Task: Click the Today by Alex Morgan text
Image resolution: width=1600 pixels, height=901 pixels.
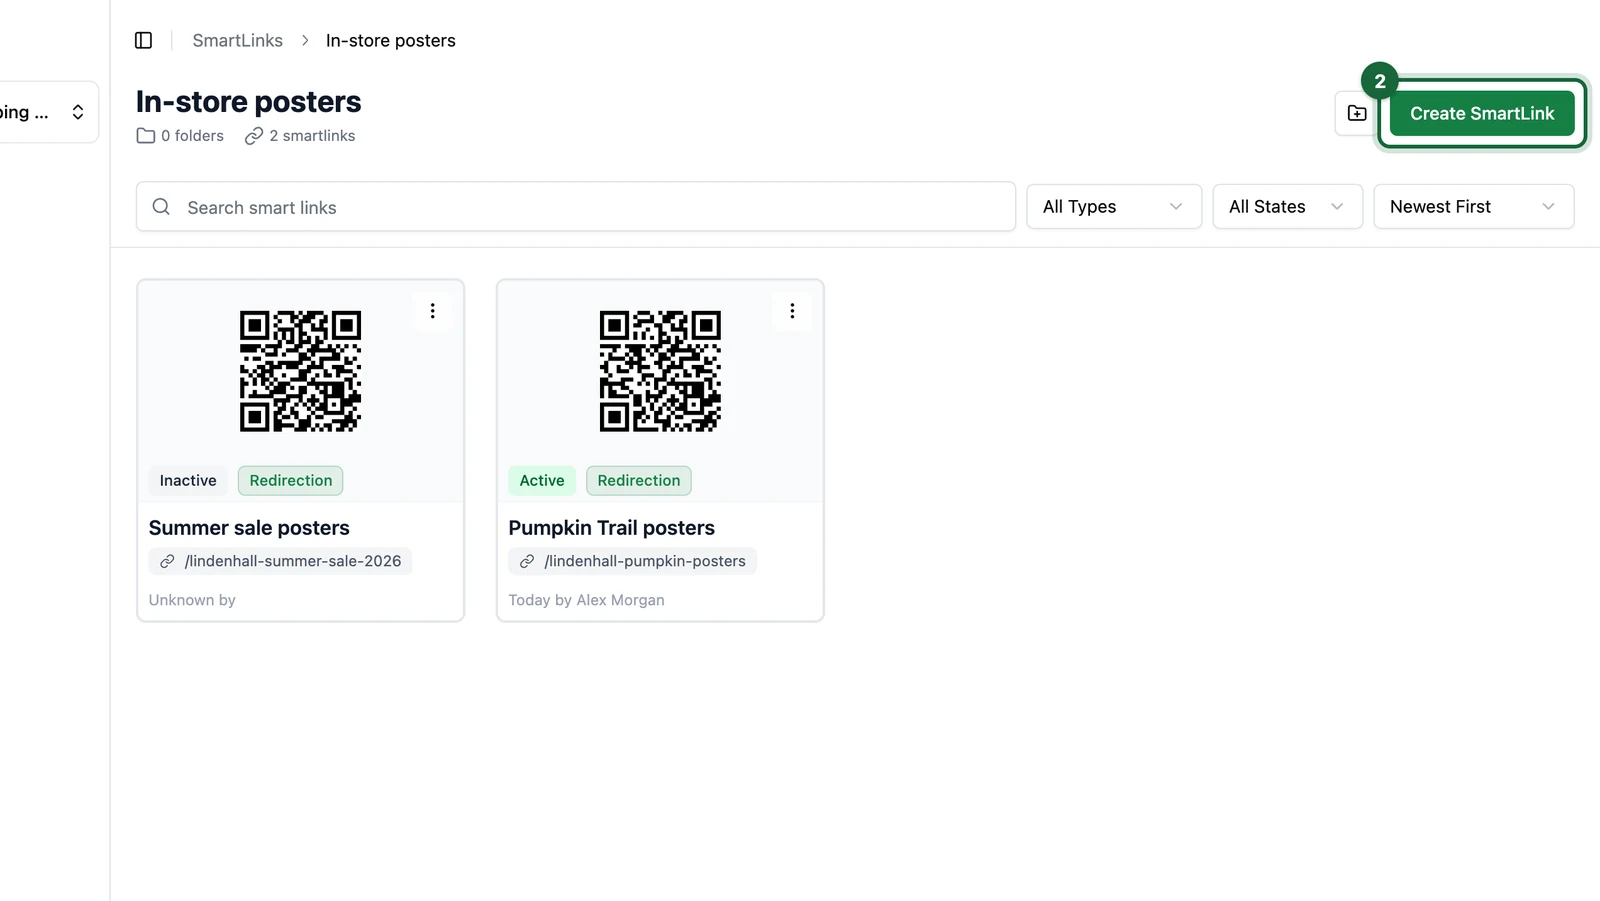Action: pos(586,600)
